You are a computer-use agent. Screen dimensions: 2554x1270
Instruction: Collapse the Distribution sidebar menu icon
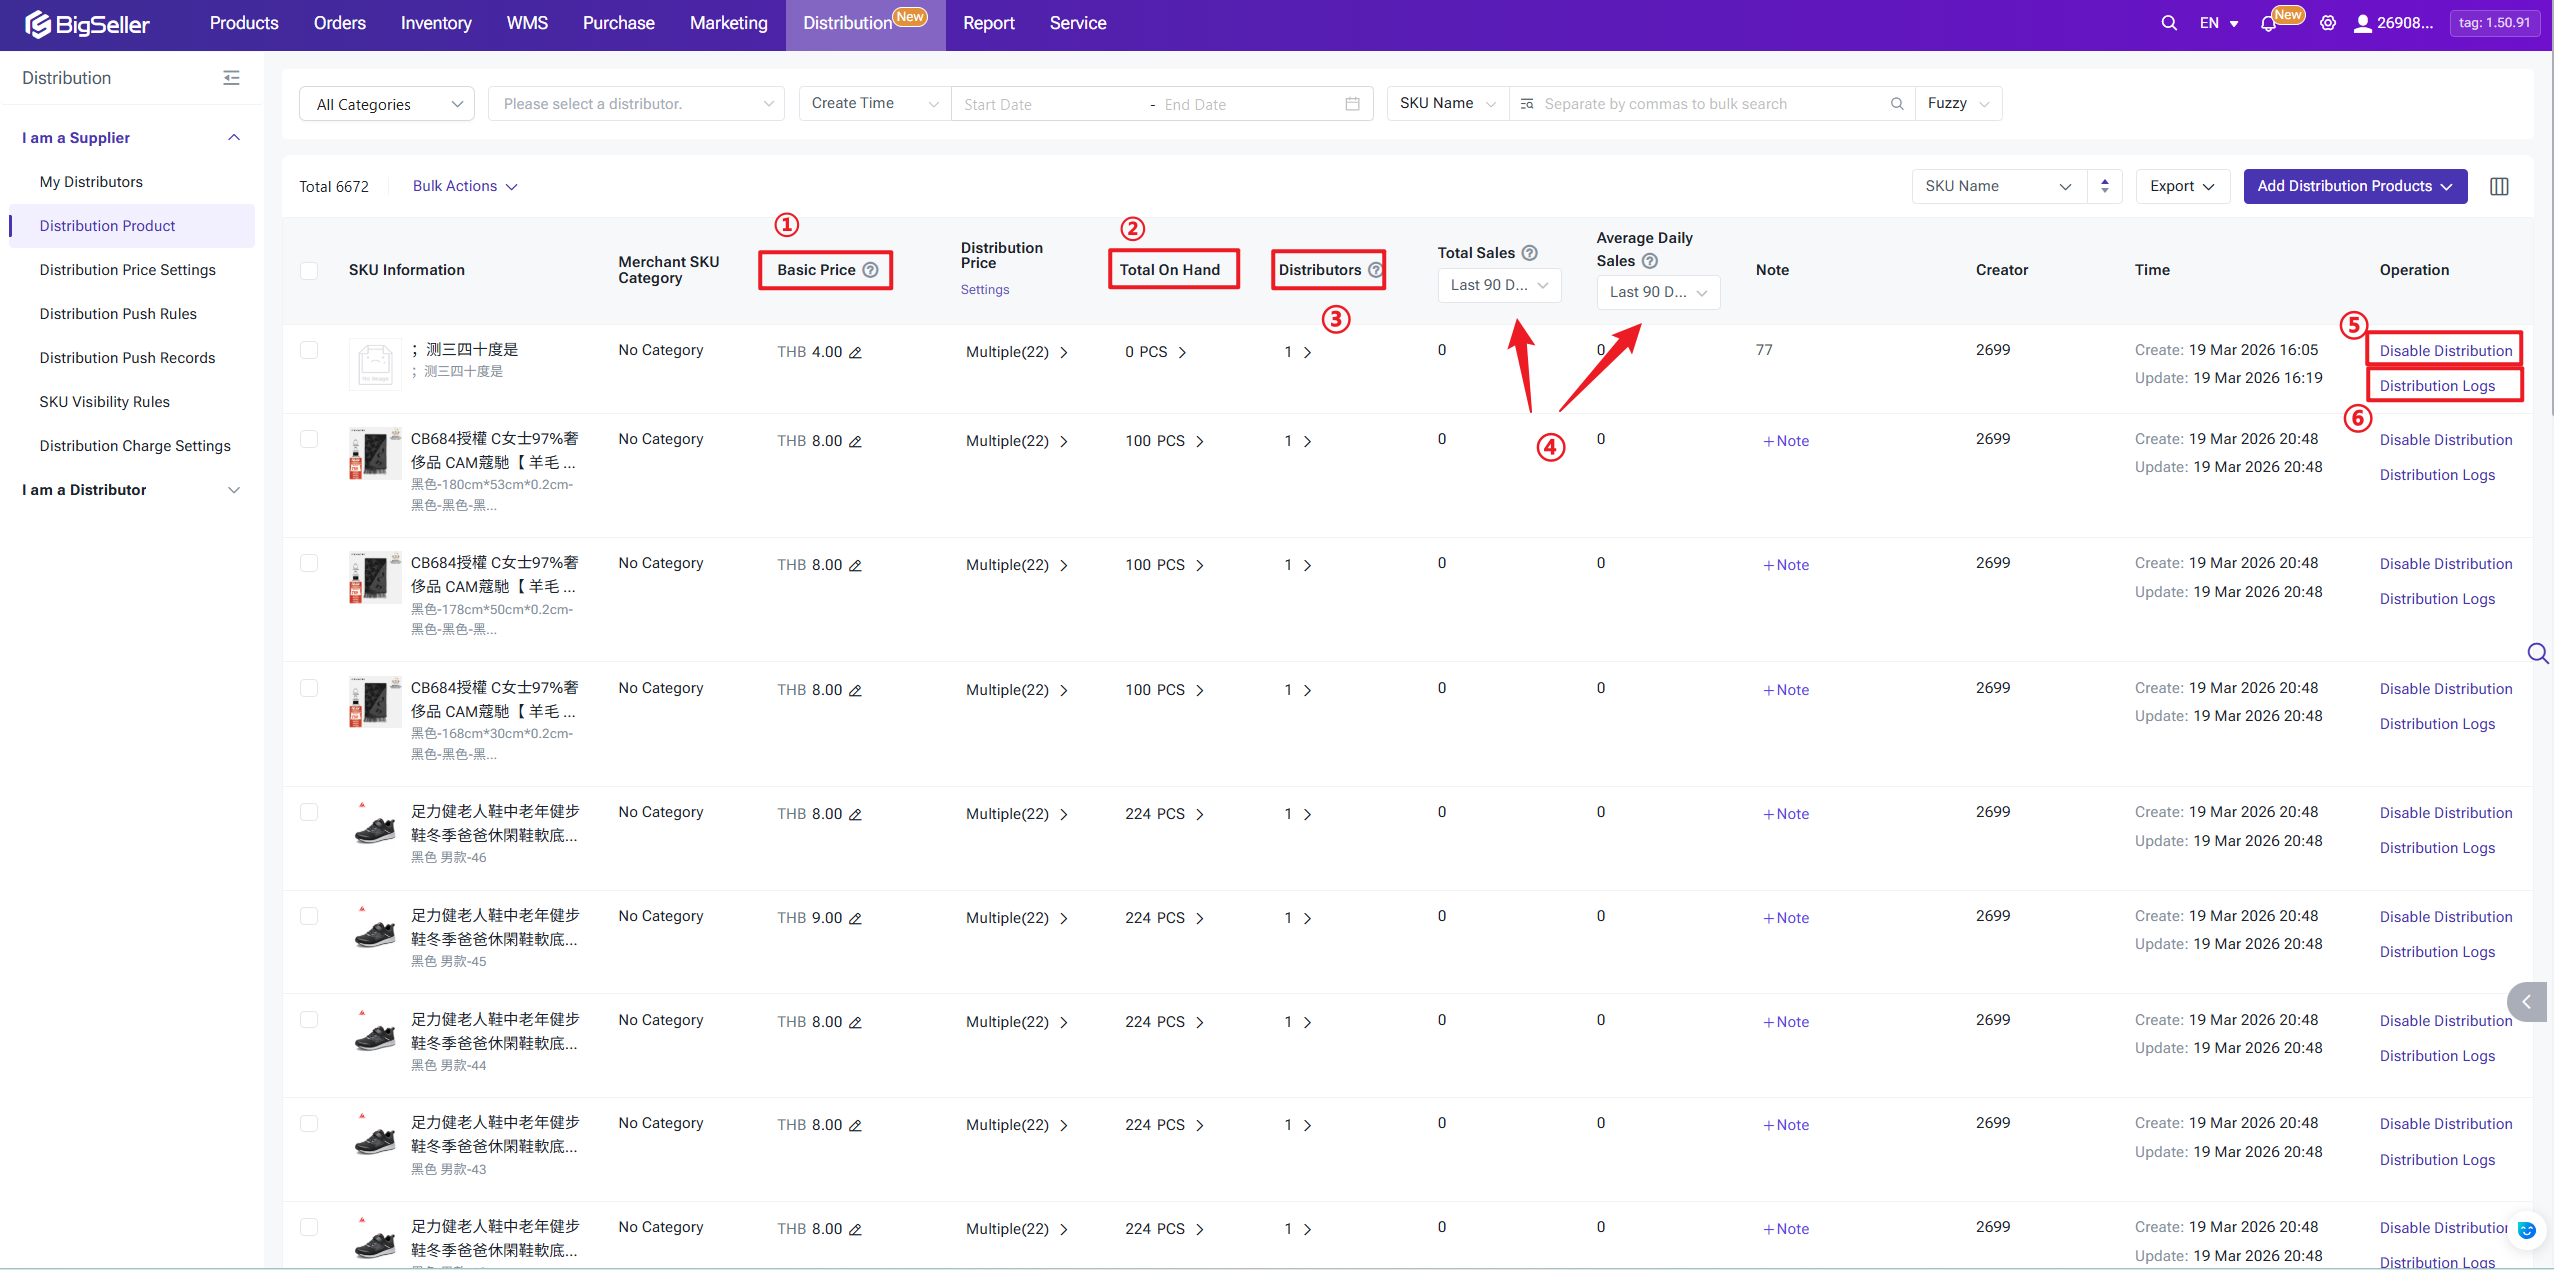231,78
